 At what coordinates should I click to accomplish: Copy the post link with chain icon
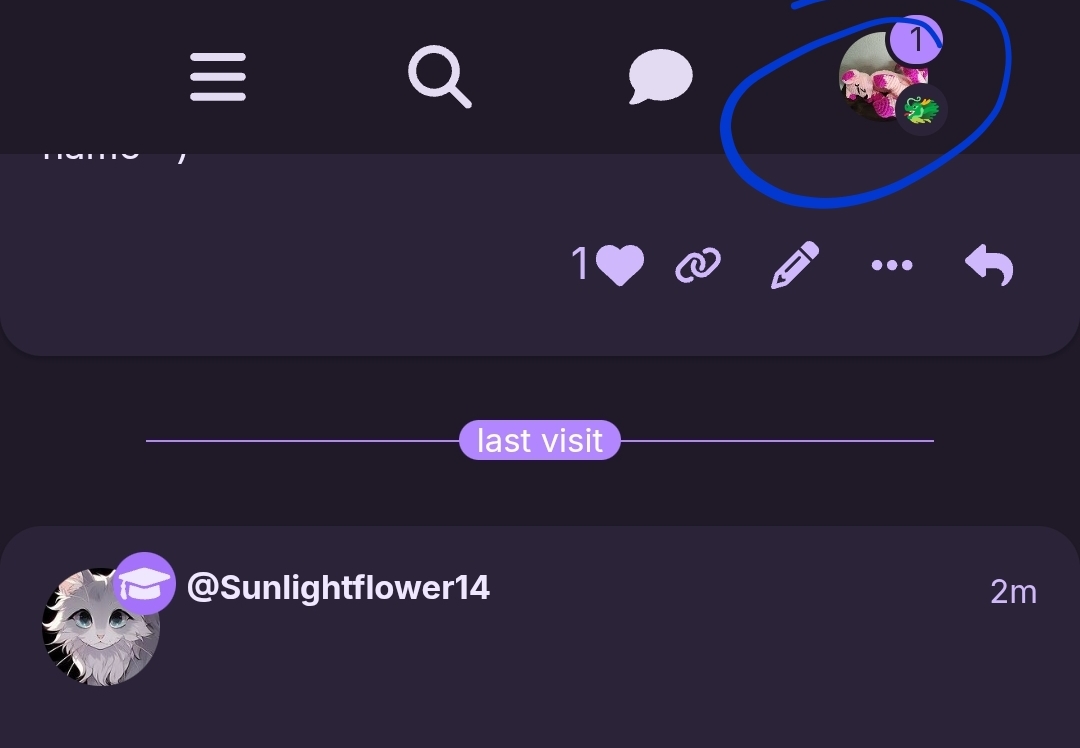click(x=698, y=264)
